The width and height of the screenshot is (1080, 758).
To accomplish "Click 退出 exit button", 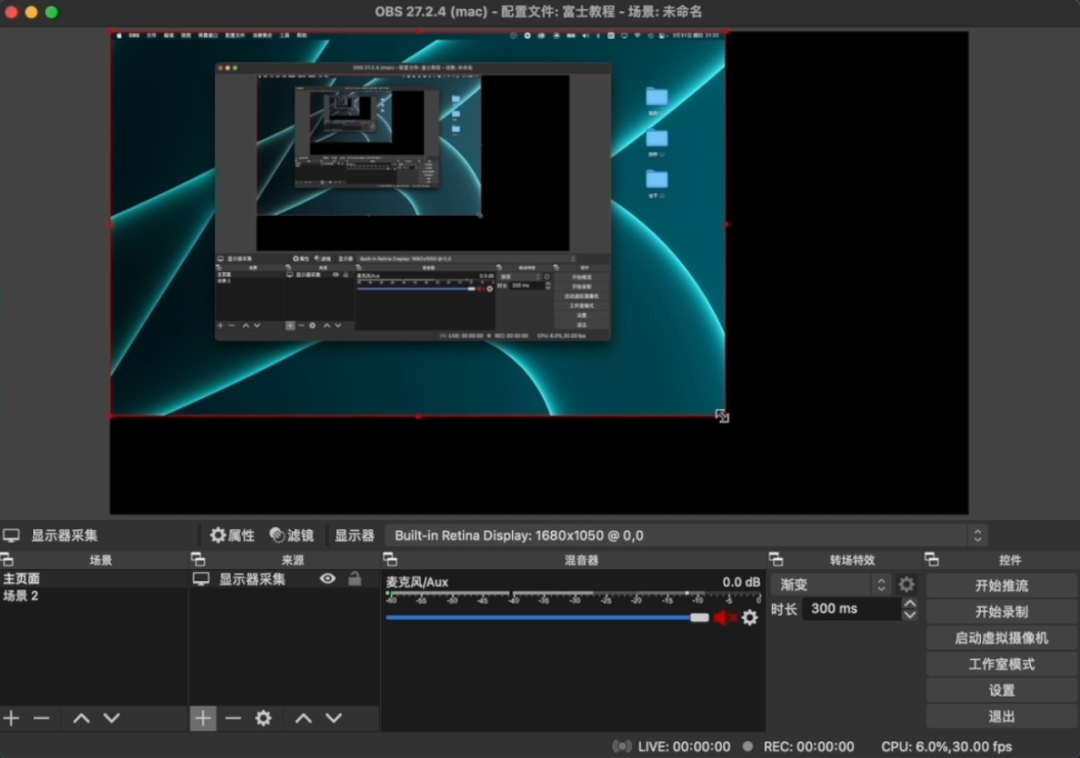I will click(1001, 716).
